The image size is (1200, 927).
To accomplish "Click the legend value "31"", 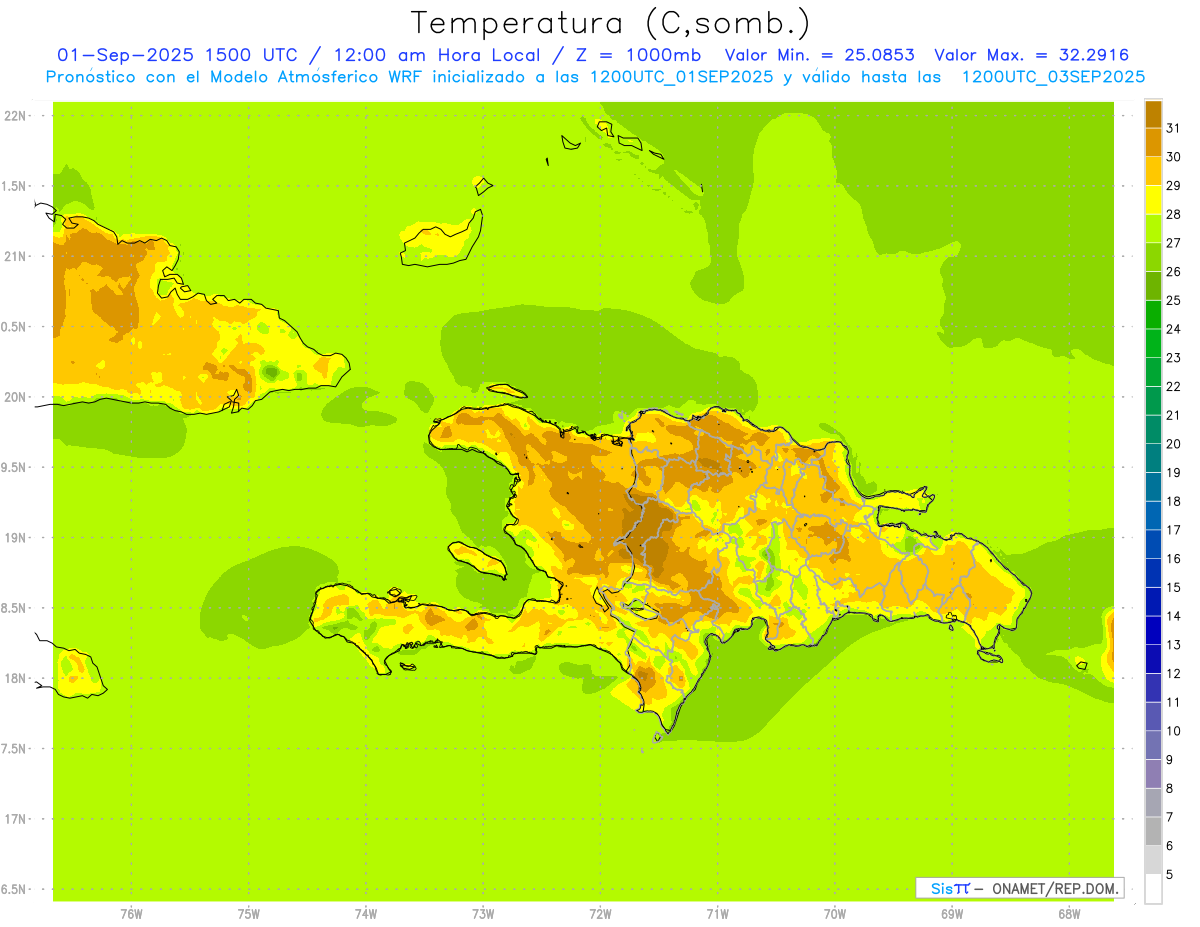I will point(1174,128).
